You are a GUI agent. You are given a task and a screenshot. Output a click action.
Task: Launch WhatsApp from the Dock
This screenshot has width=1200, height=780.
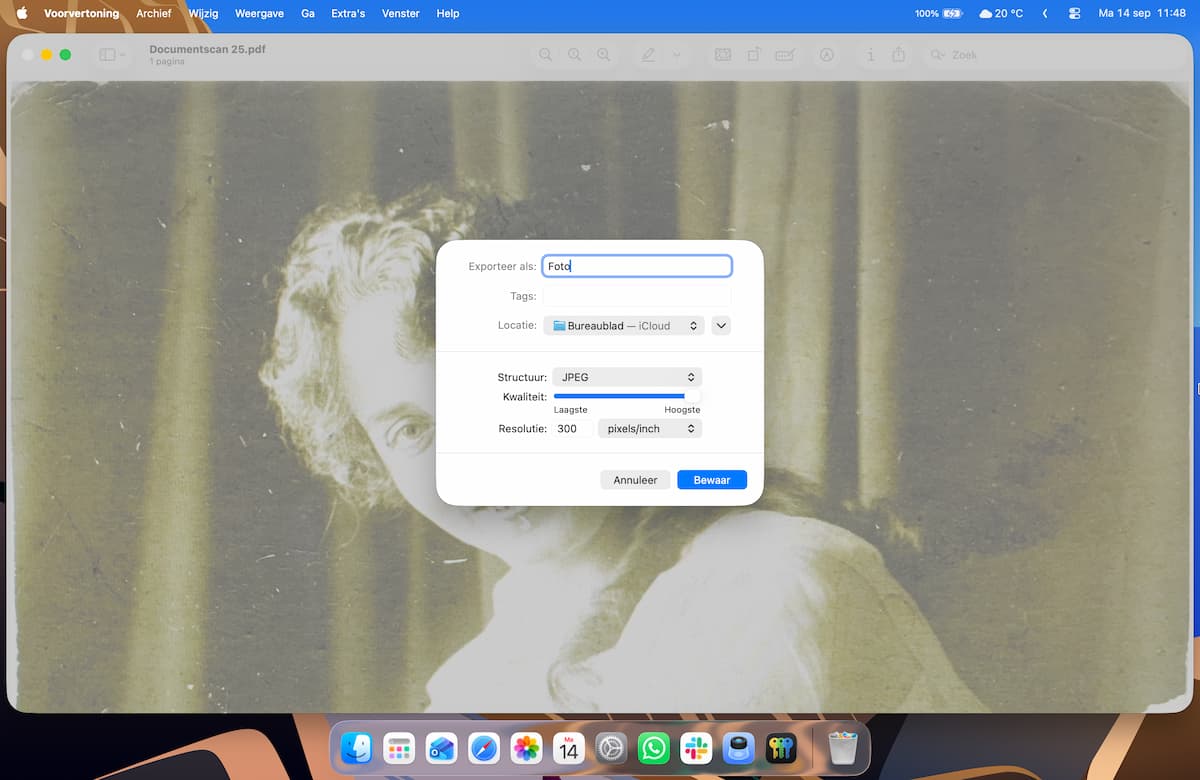click(x=654, y=748)
